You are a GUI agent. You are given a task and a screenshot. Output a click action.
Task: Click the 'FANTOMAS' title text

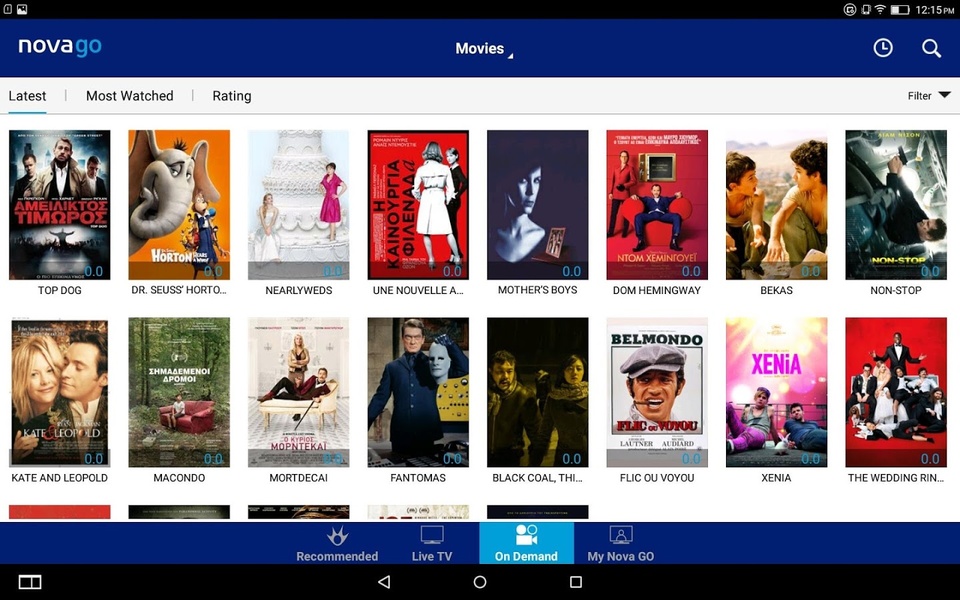[418, 478]
